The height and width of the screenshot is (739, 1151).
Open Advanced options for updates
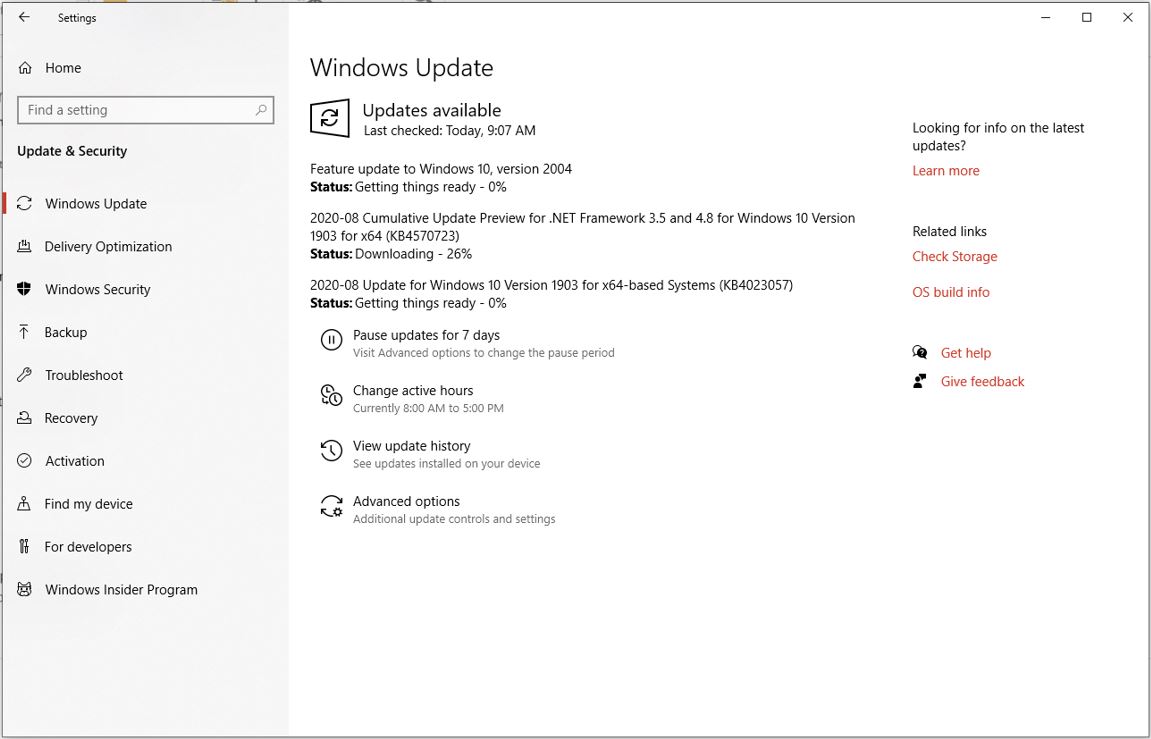(406, 501)
